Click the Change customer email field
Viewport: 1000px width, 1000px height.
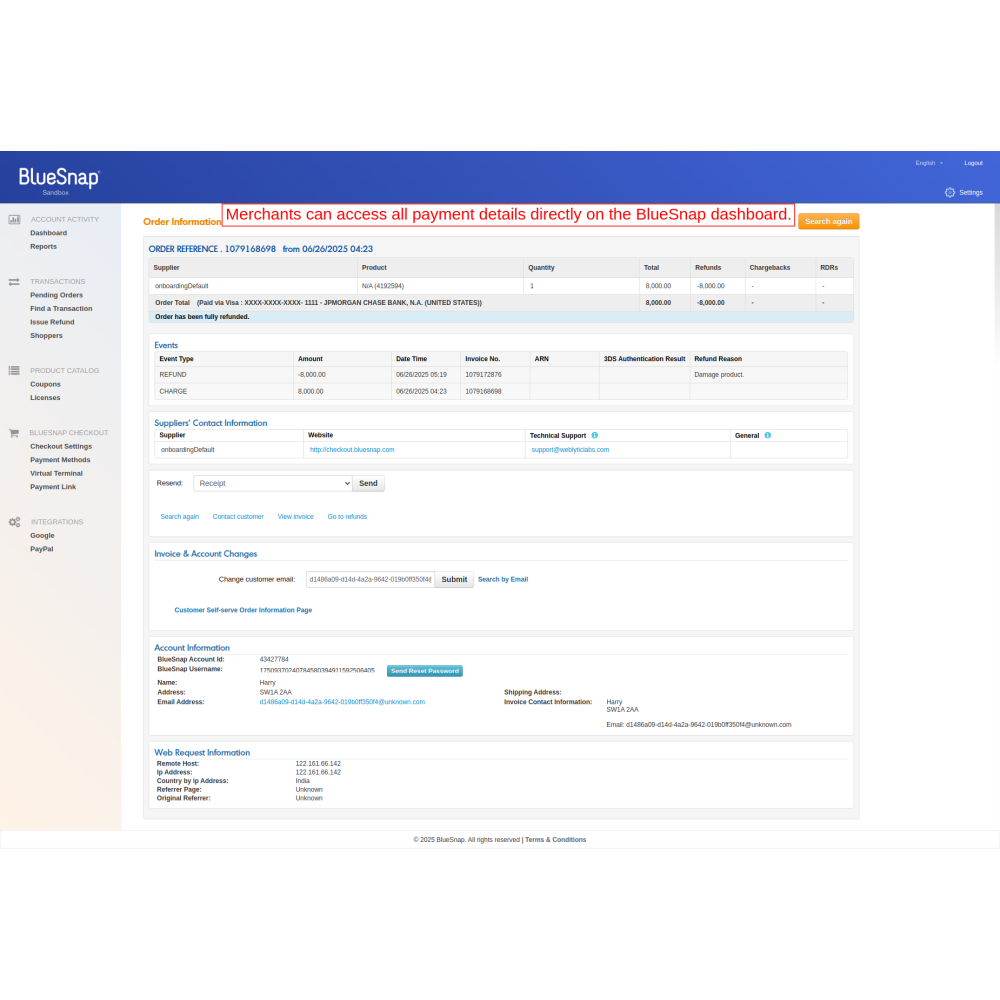click(369, 579)
